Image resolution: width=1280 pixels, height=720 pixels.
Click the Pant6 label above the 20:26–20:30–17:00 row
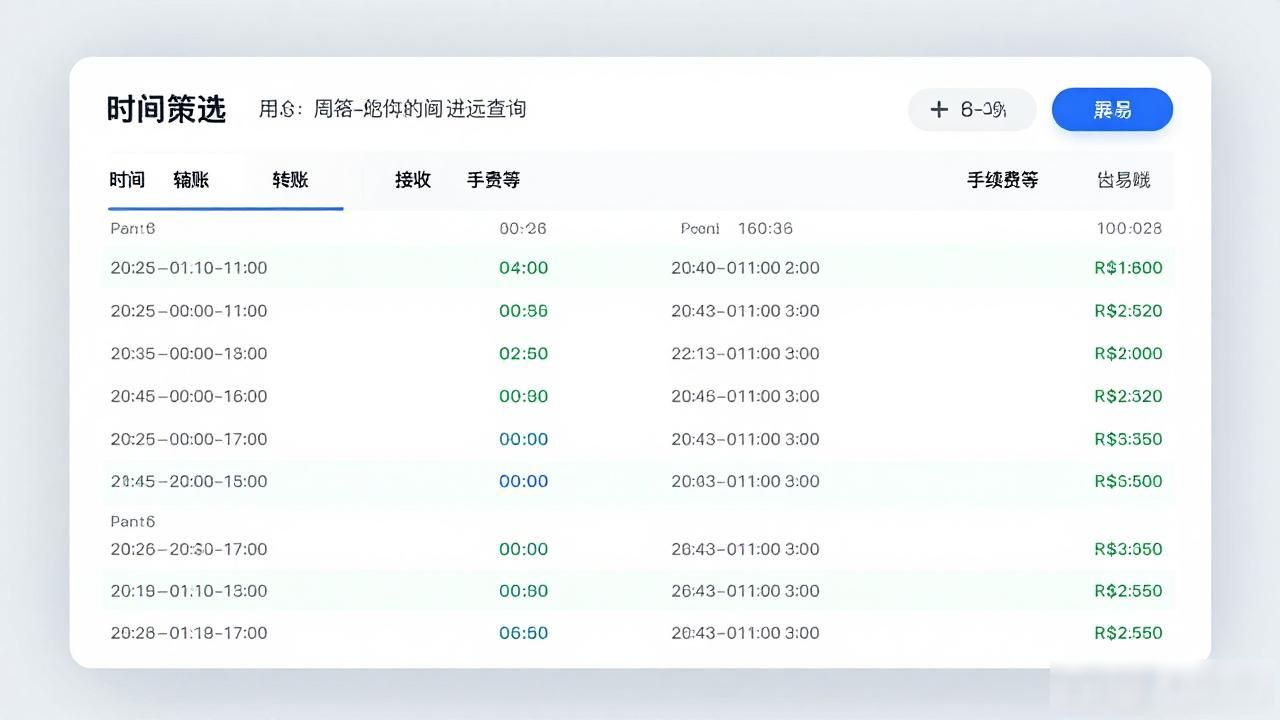tap(133, 521)
